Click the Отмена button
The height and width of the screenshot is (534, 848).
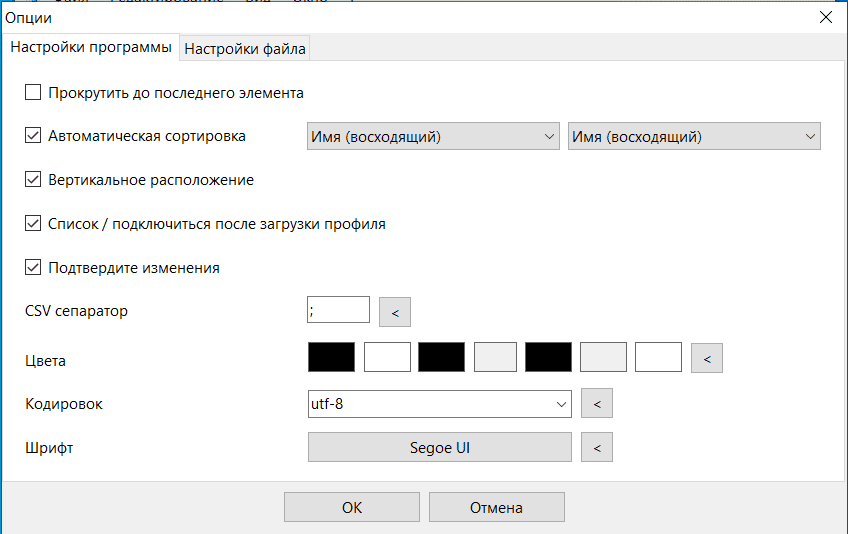click(x=496, y=507)
